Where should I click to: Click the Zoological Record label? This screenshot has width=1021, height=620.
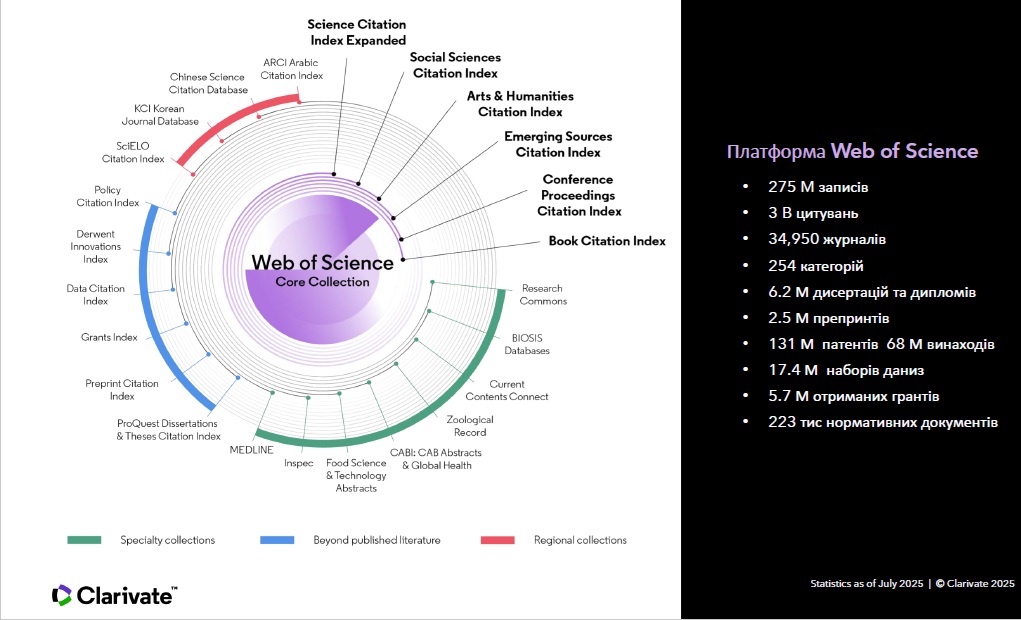pyautogui.click(x=469, y=426)
